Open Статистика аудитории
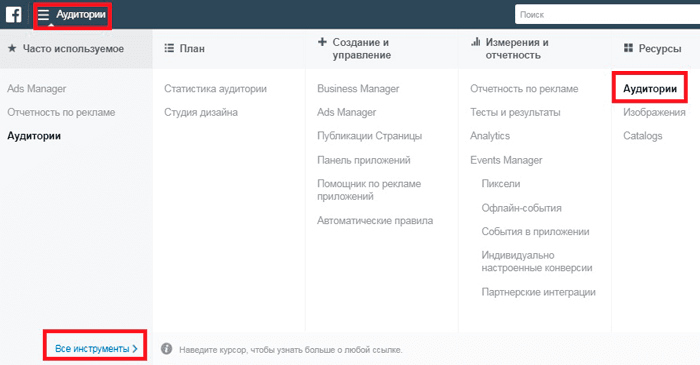This screenshot has height=365, width=700. [x=215, y=88]
